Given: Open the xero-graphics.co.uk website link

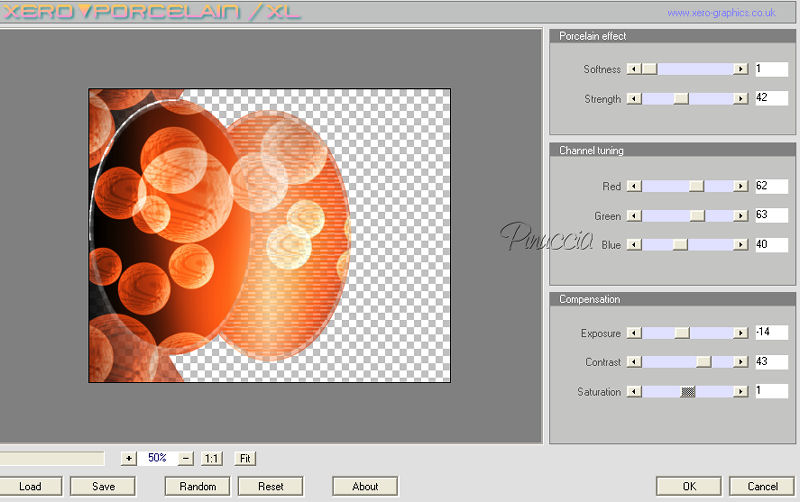Looking at the screenshot, I should point(721,13).
